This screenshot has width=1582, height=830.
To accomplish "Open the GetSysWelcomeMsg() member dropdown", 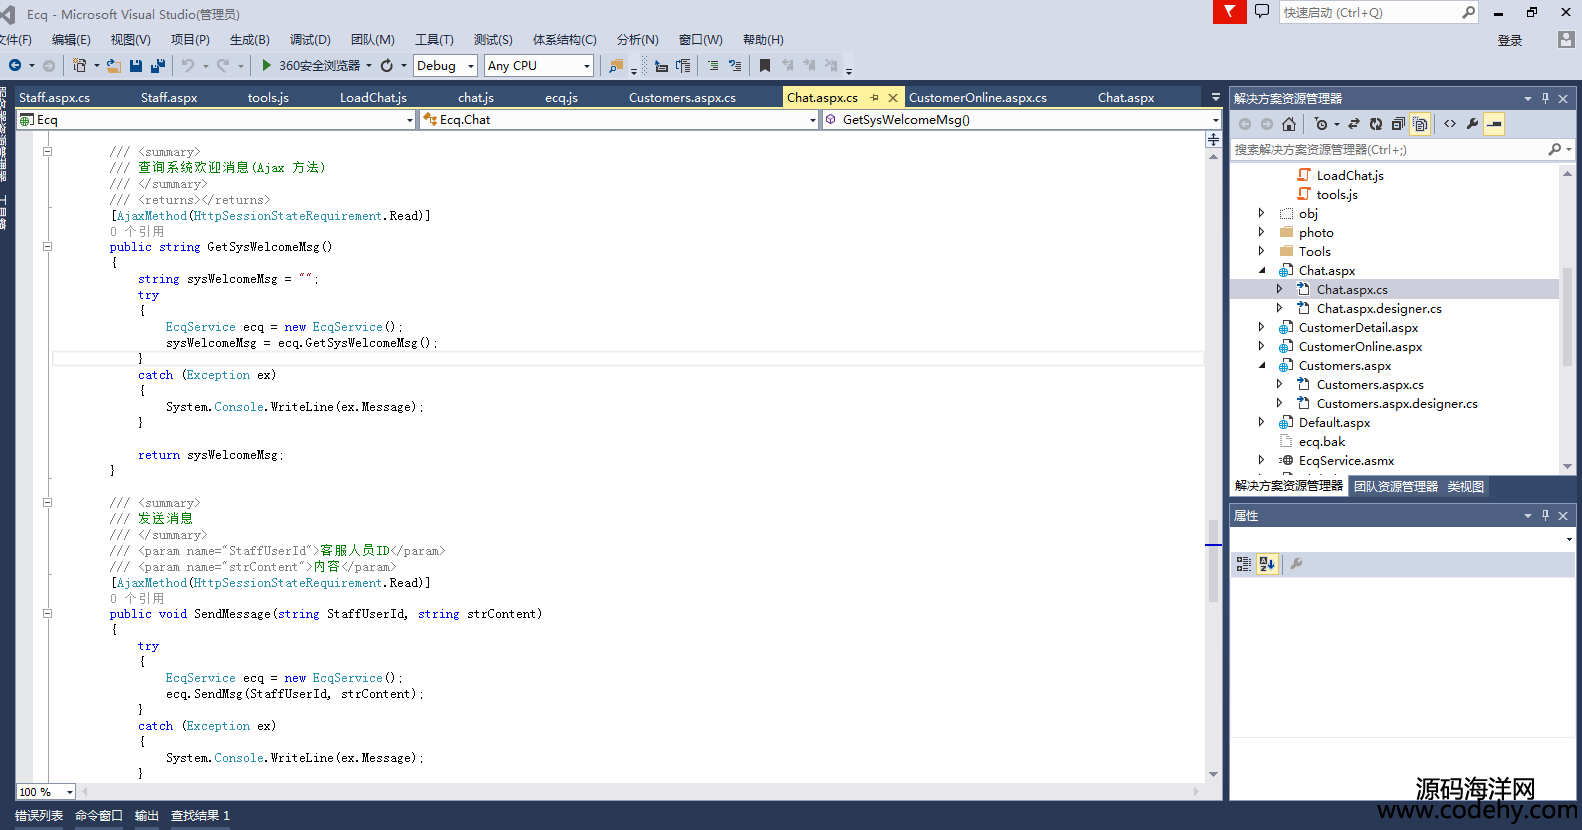I will [1022, 120].
